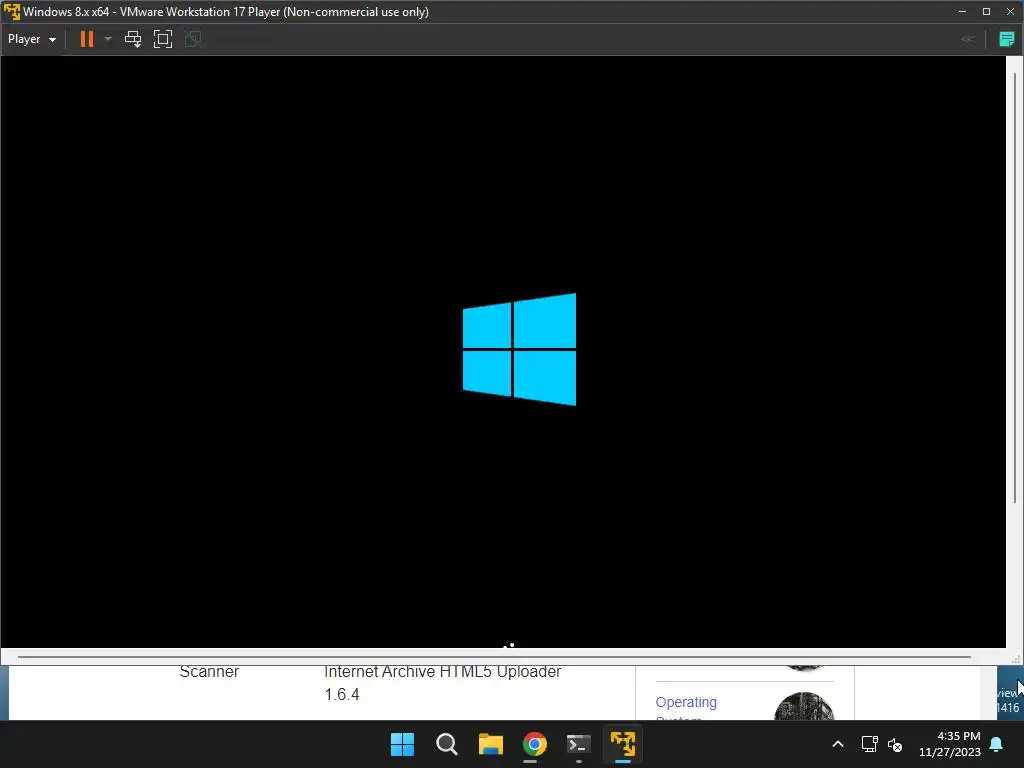
Task: Click the Windows logo in VM screen
Action: coord(519,349)
